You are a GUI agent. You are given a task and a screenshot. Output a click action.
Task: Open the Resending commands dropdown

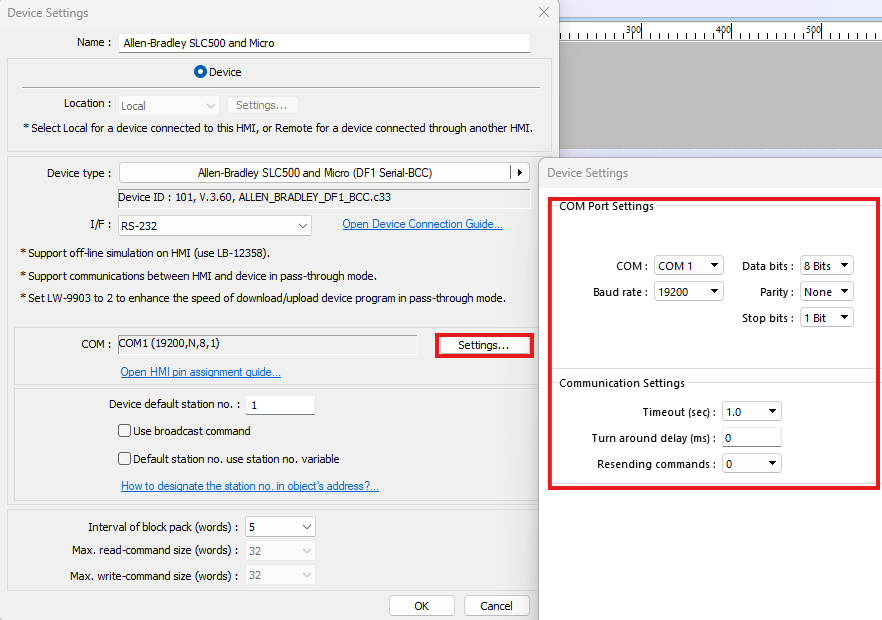click(x=752, y=464)
